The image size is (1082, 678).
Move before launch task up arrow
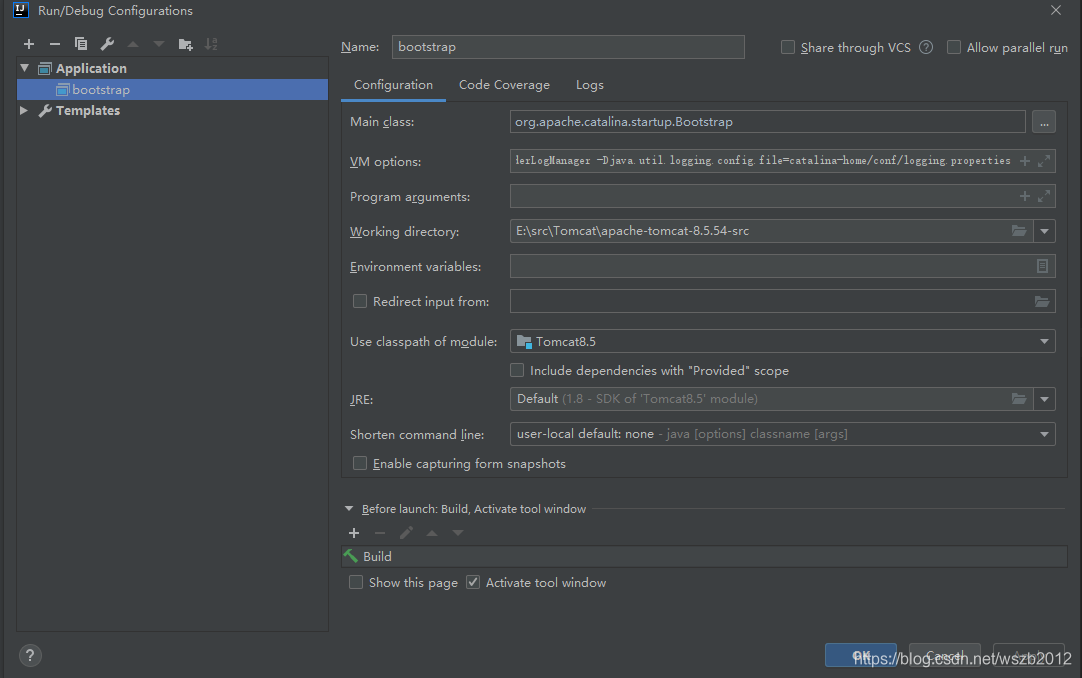[x=432, y=532]
